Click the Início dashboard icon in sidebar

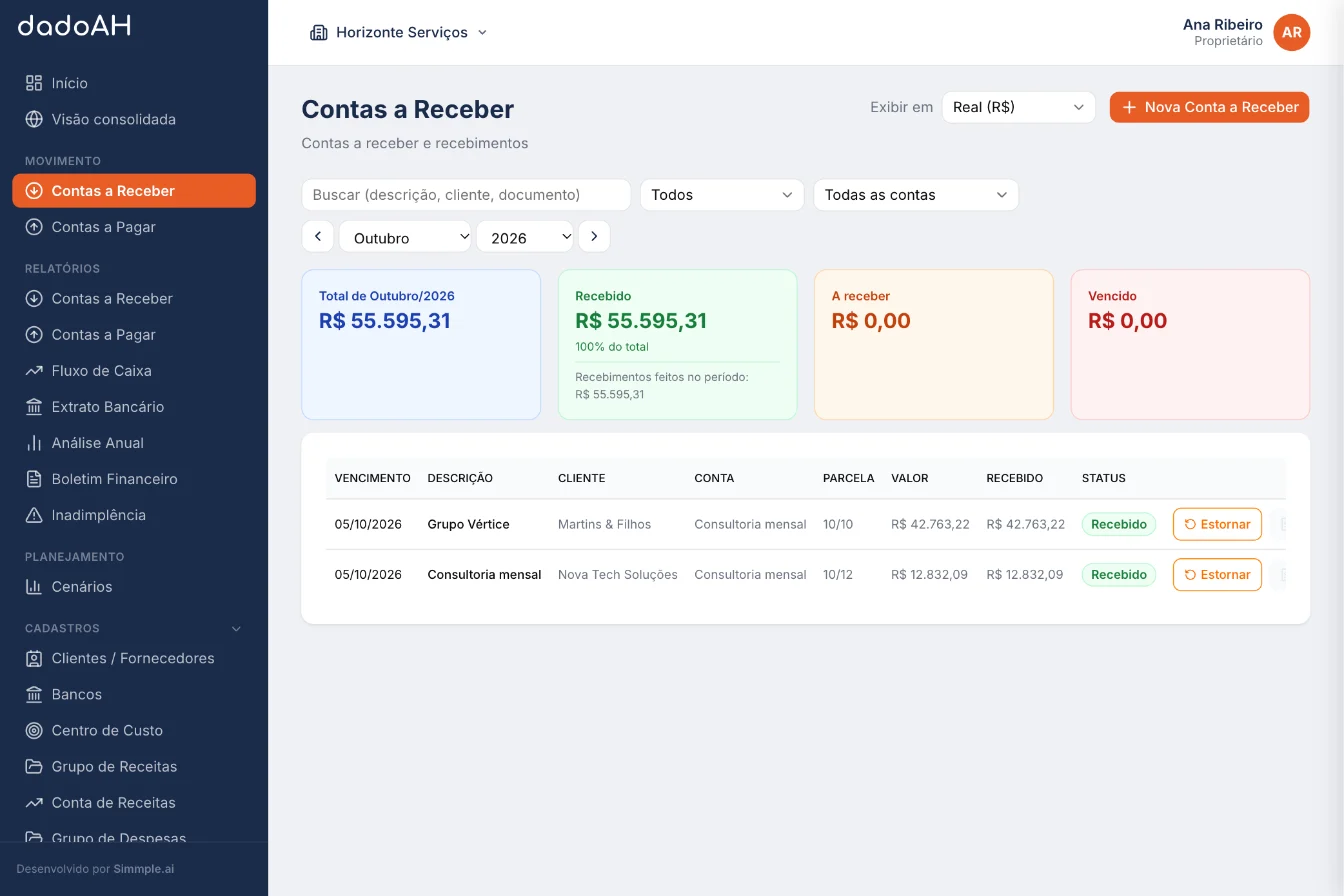(x=34, y=83)
